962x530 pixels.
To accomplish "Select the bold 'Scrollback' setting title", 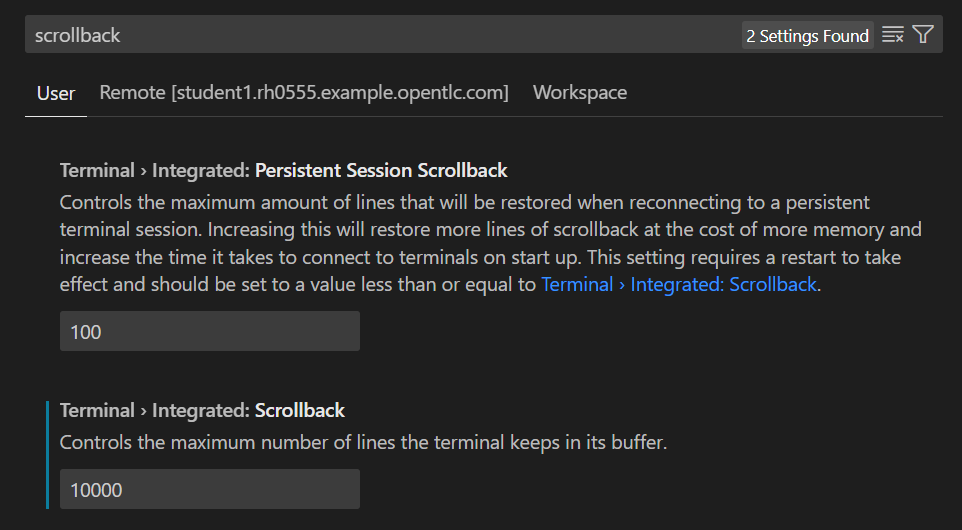I will click(300, 410).
